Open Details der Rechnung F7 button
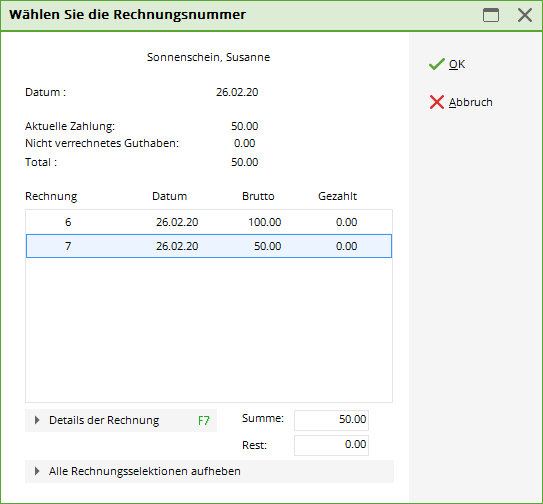 click(121, 421)
